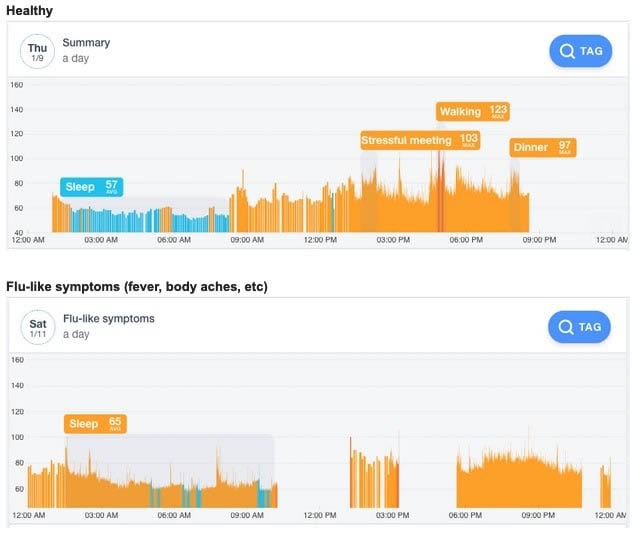Click the 'Healthy' section heading
The width and height of the screenshot is (642, 535).
pos(30,10)
